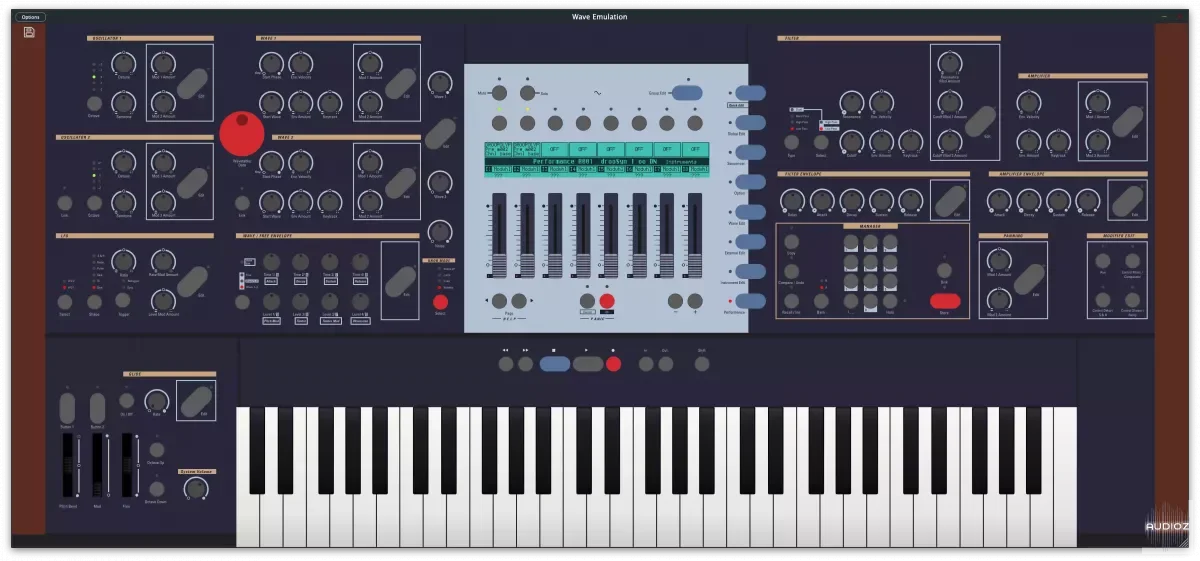The width and height of the screenshot is (1200, 561).
Task: Click the Oscillator 1 Semitone knob
Action: click(123, 101)
